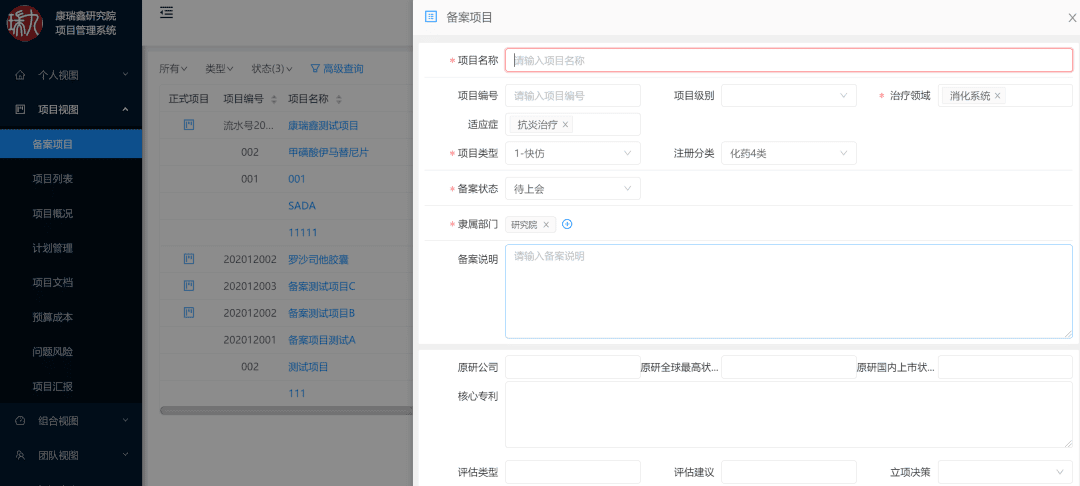Viewport: 1080px width, 486px height.
Task: Open the 甲磺酸伊马替尼片 link
Action: 328,152
